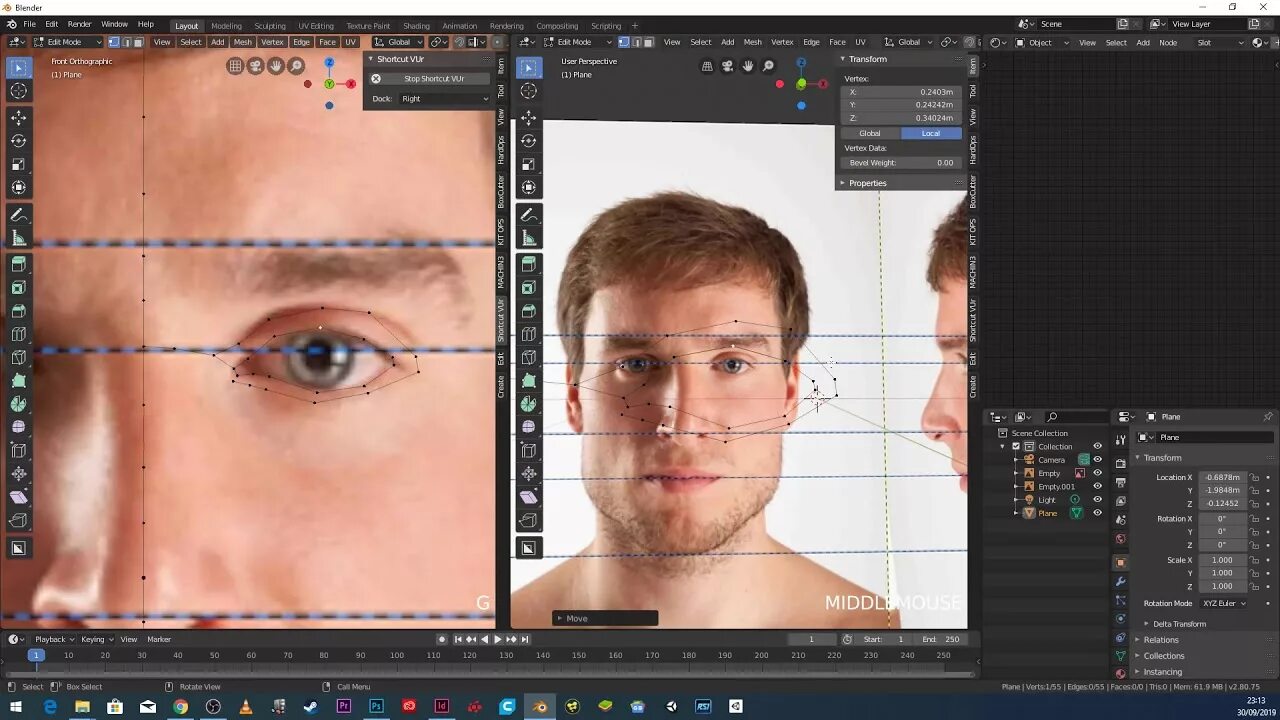Select the Cursor tool in the left viewport toolbar
Image resolution: width=1280 pixels, height=720 pixels.
(18, 91)
